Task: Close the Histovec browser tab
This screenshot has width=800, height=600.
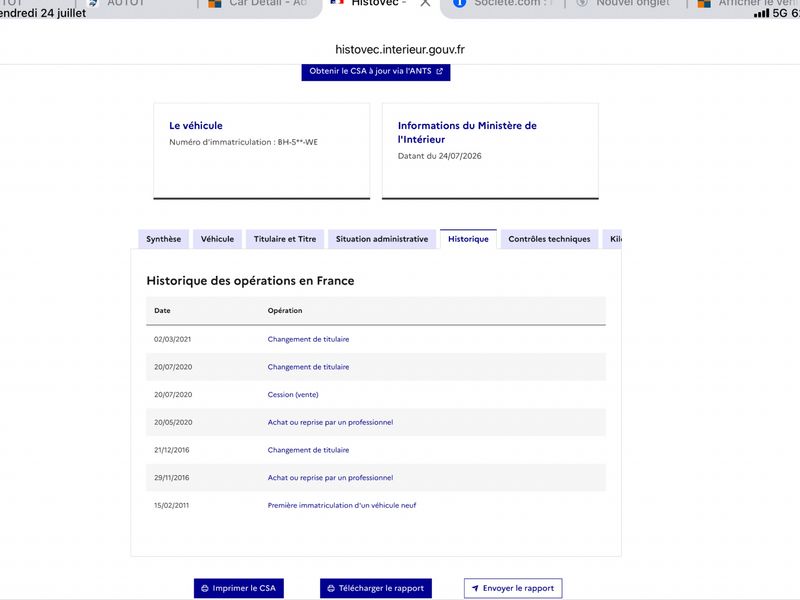Action: click(425, 3)
